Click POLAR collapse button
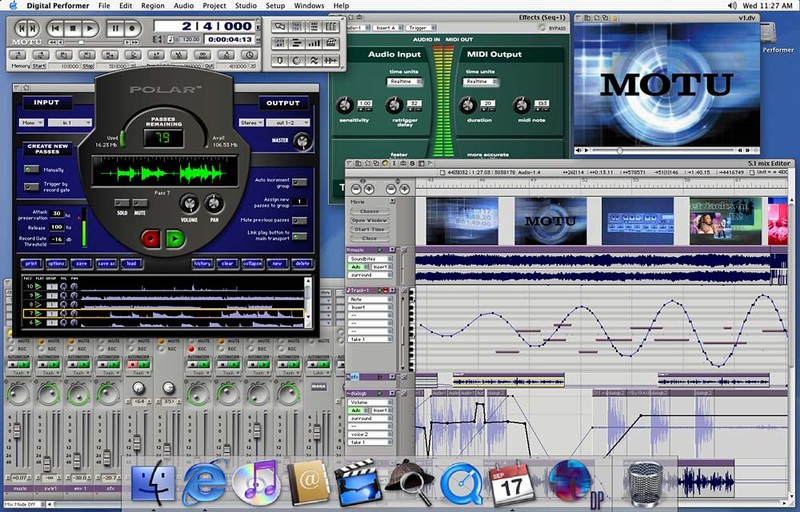 (252, 264)
